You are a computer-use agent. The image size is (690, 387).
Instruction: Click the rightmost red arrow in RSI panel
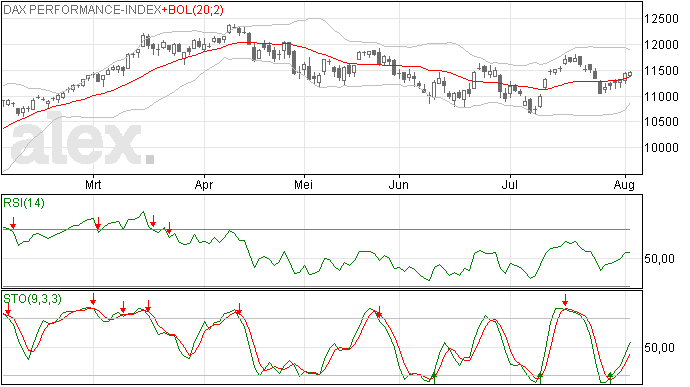coord(169,228)
